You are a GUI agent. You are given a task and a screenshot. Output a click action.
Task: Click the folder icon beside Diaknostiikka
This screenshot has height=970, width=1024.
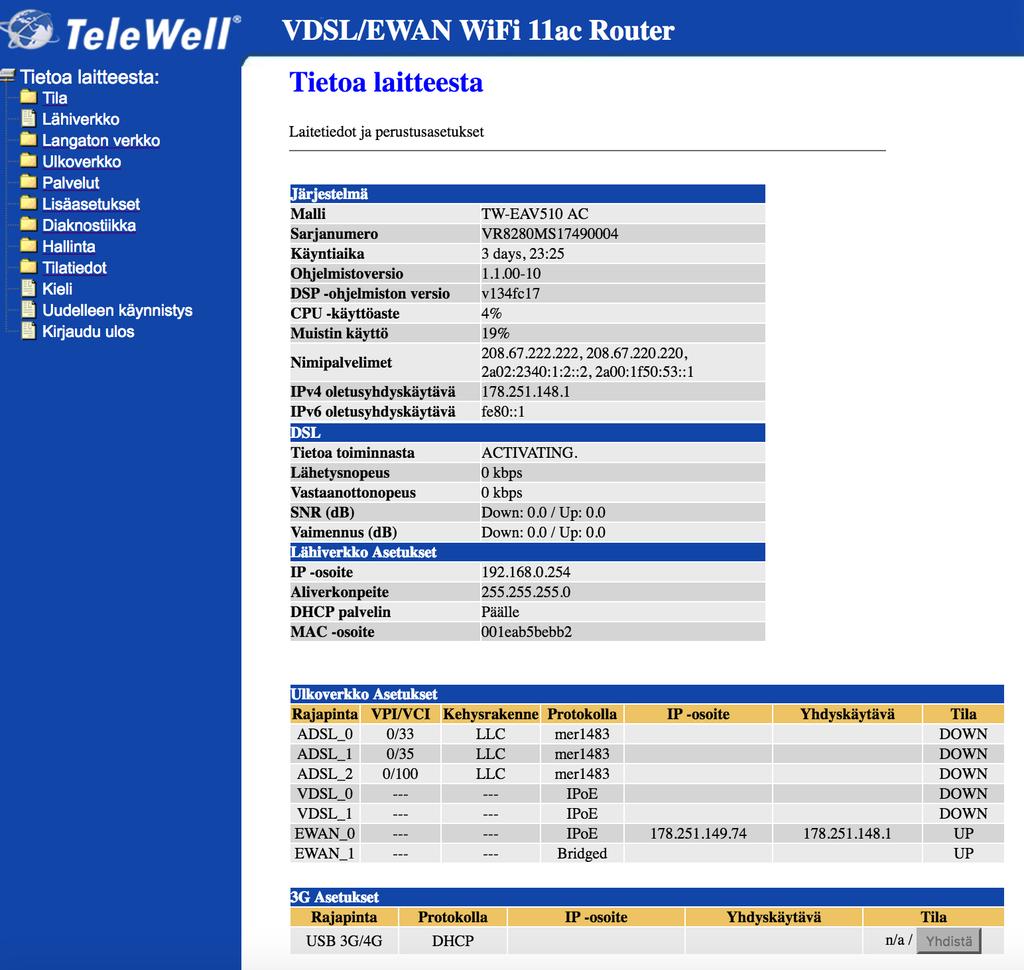click(x=28, y=225)
